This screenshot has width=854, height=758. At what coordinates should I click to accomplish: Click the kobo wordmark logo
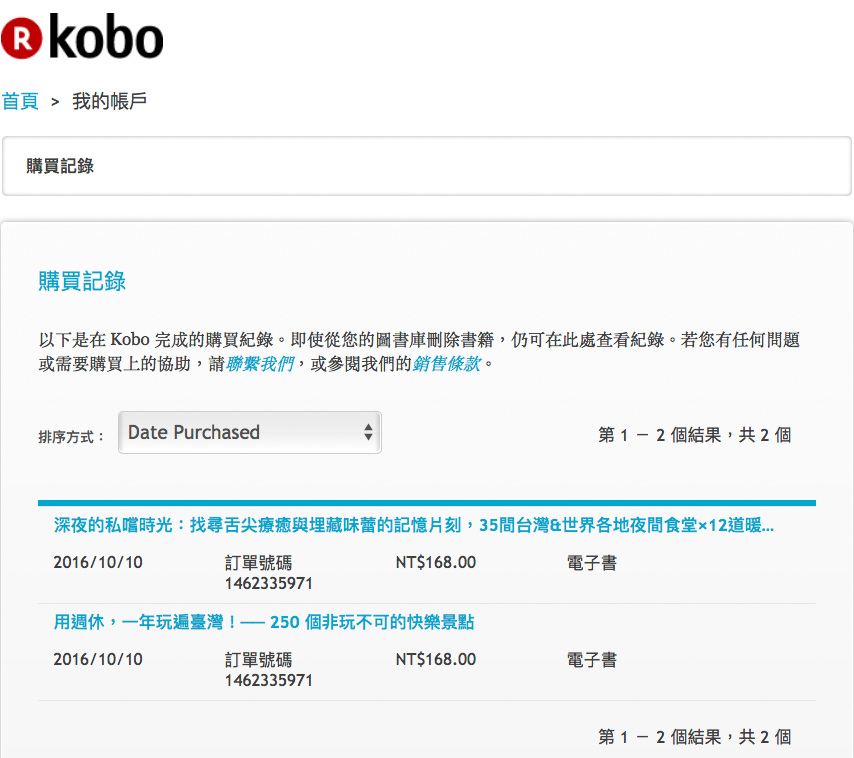click(105, 38)
